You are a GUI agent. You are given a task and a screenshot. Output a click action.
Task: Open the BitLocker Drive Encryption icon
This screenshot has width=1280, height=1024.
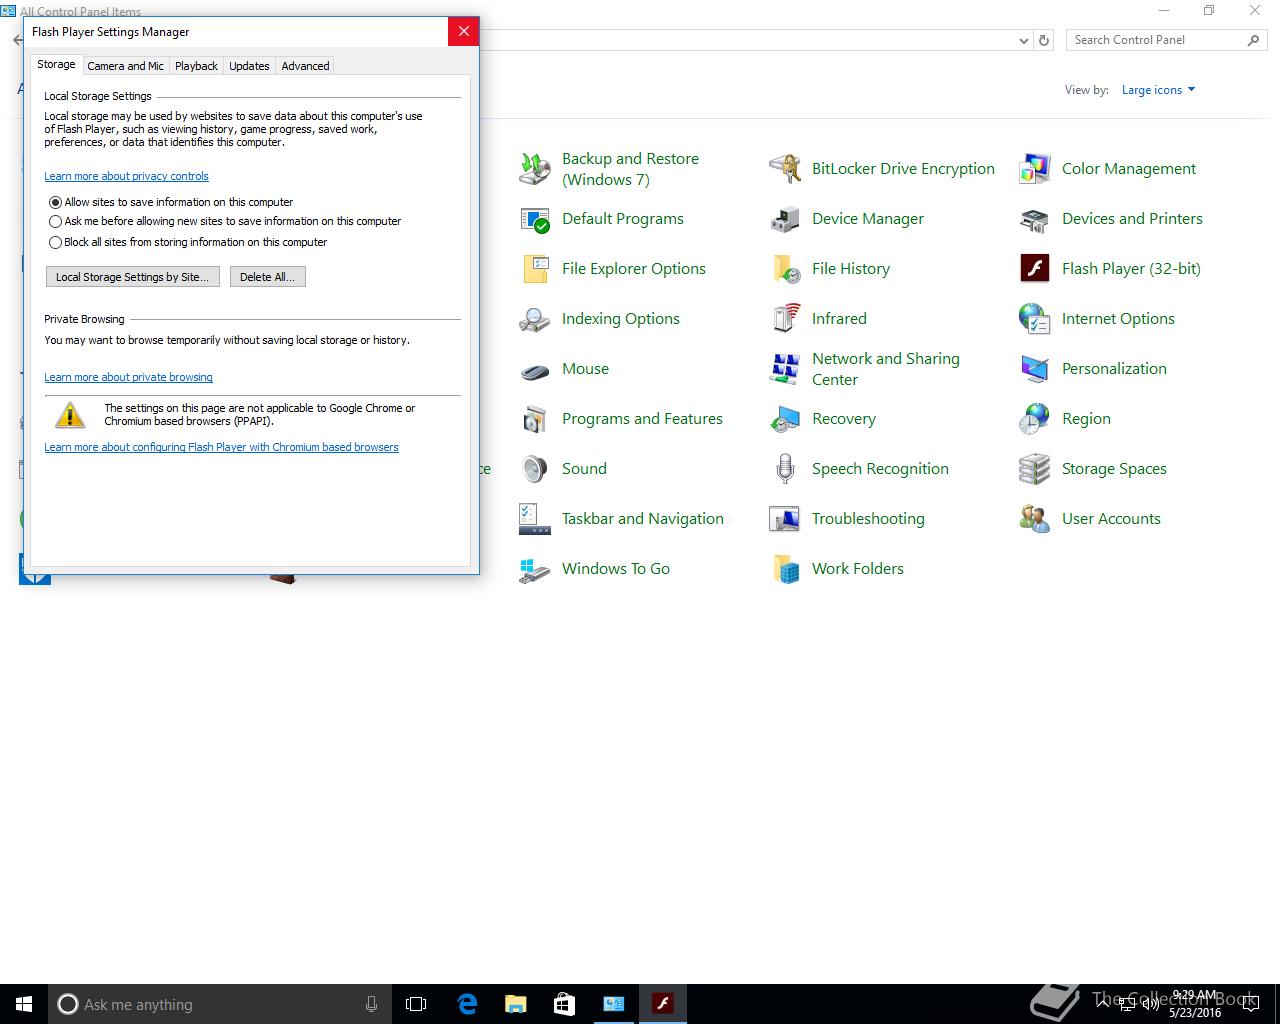coord(785,169)
